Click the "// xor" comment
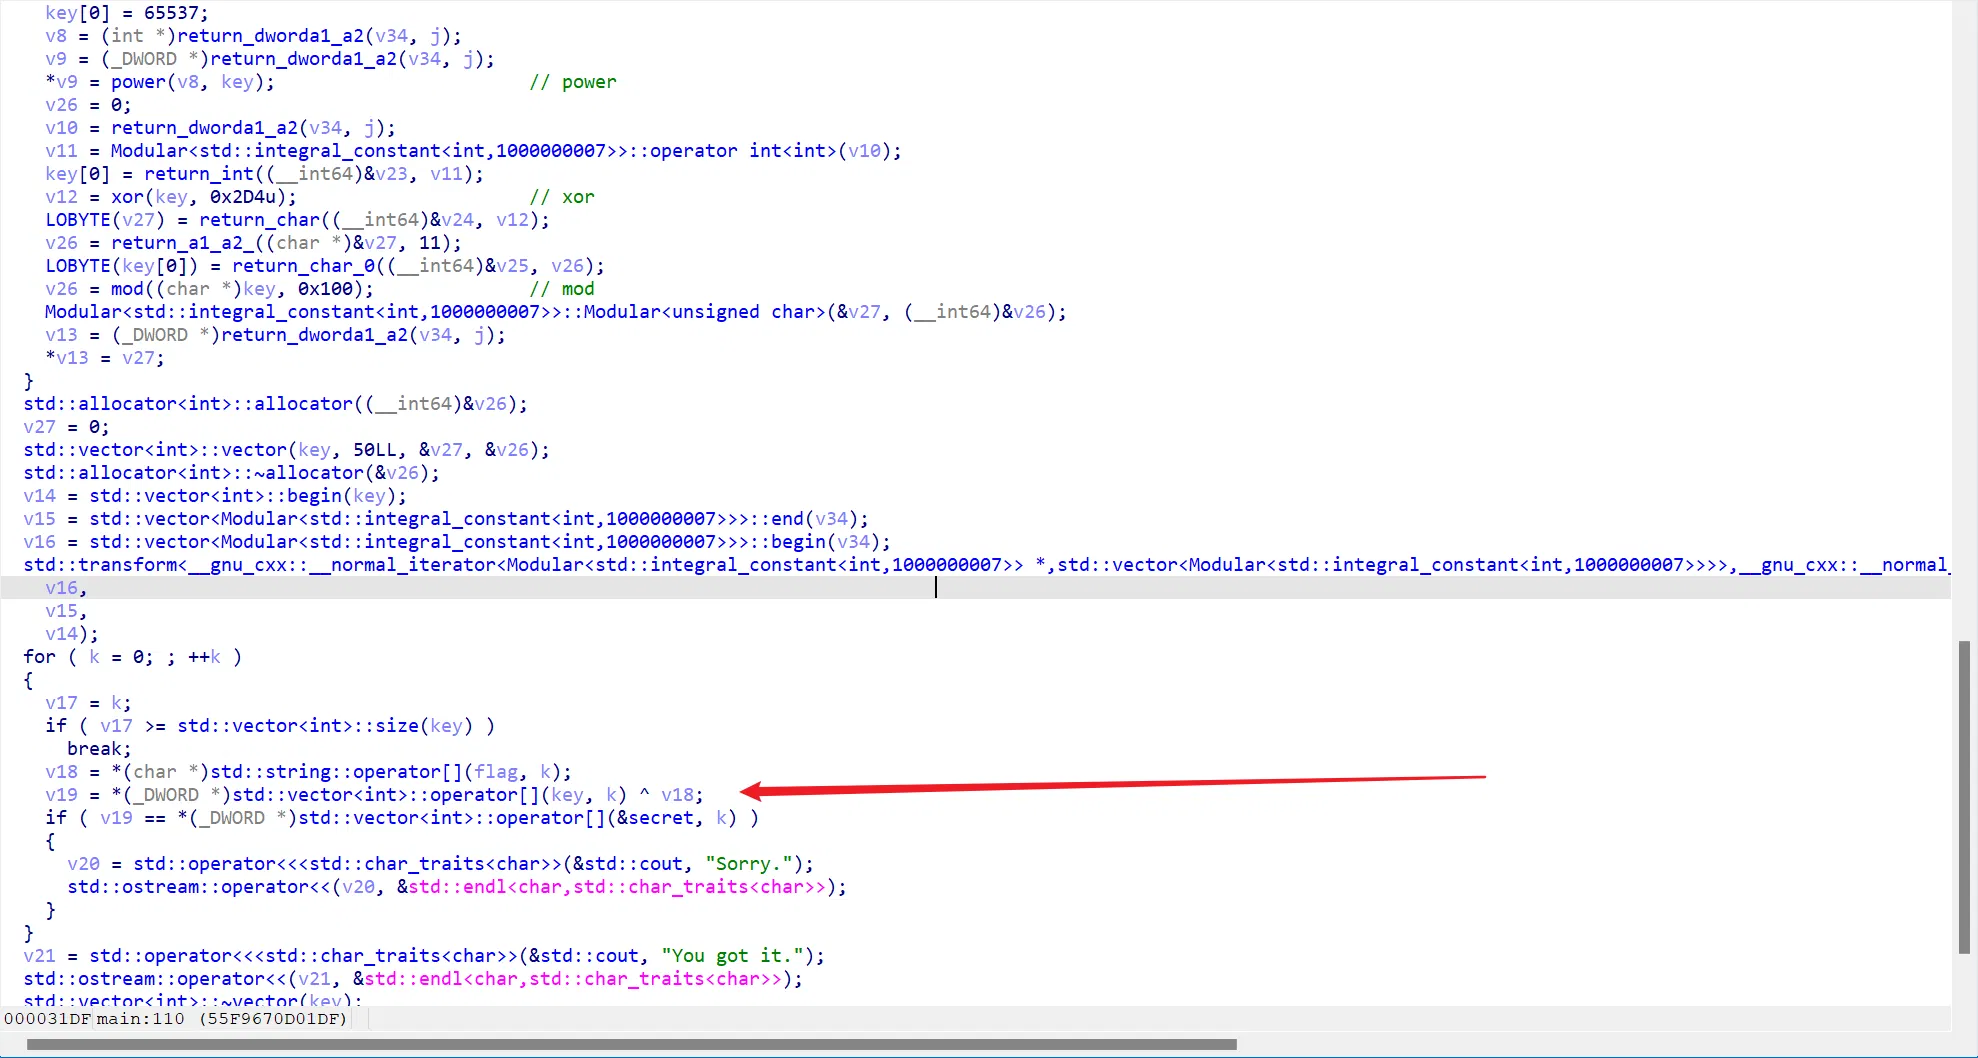1978x1058 pixels. [562, 197]
